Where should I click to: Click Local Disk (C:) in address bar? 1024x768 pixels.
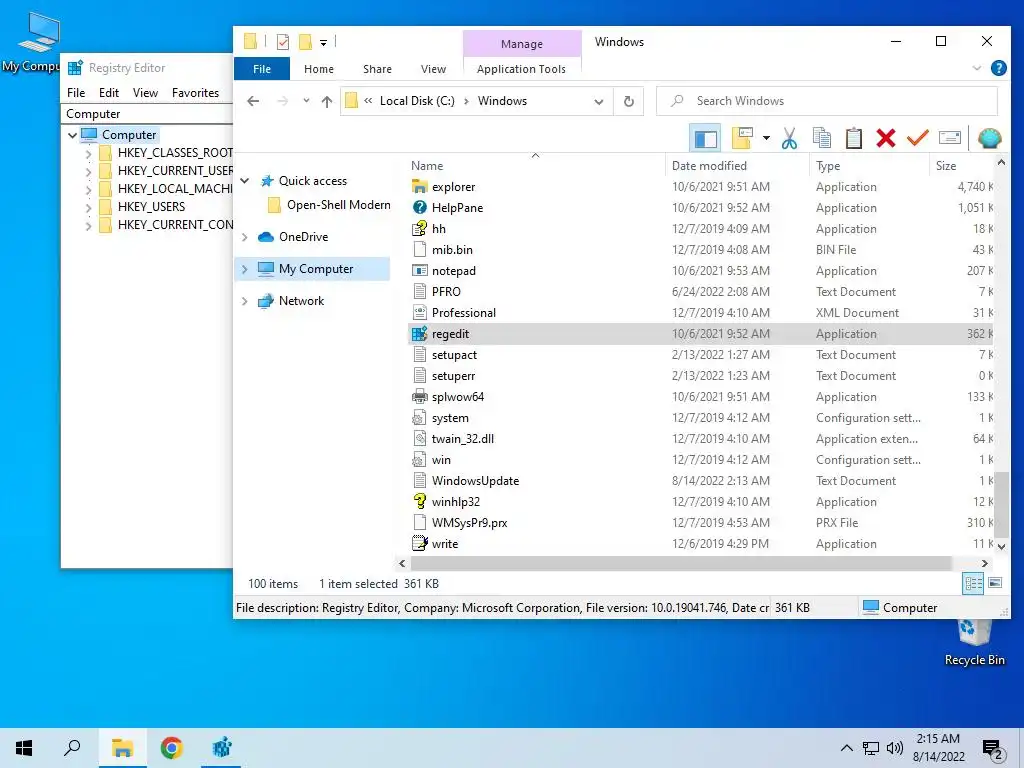click(417, 101)
